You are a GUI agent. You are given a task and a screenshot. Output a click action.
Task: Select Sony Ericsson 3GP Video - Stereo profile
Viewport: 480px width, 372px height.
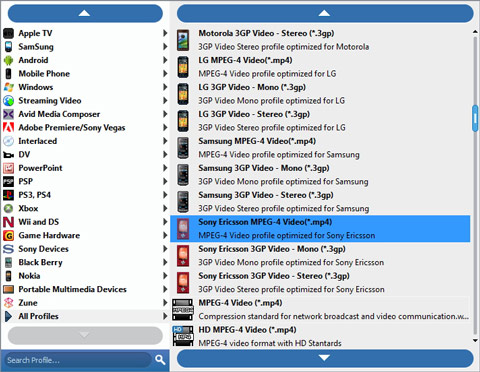[x=320, y=283]
